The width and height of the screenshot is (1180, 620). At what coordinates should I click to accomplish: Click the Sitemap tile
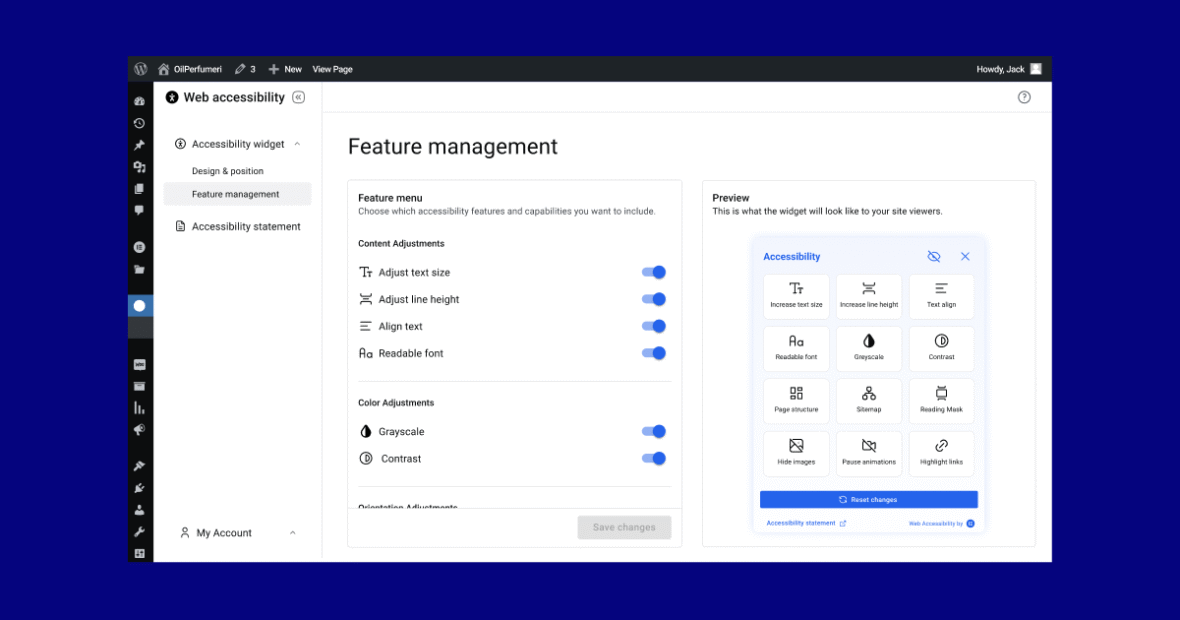coord(868,401)
